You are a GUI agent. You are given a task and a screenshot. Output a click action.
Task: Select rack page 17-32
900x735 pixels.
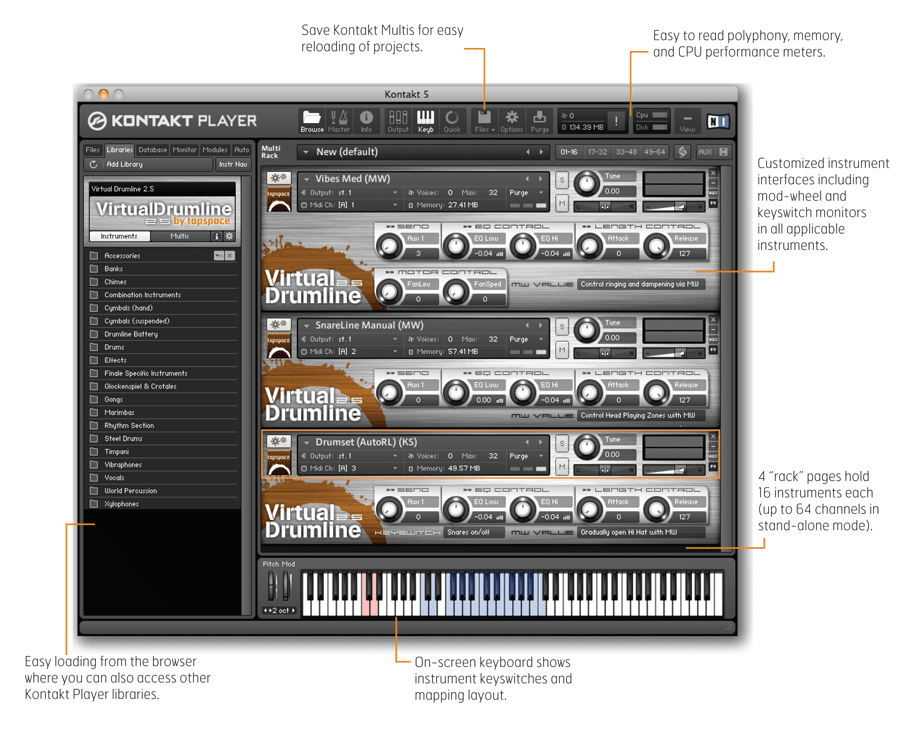pyautogui.click(x=598, y=153)
